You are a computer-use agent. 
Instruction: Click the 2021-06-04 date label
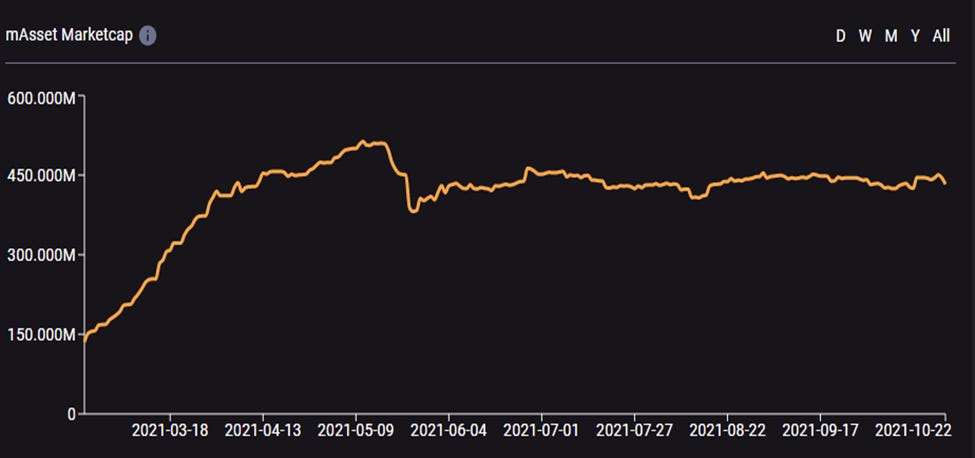click(448, 430)
